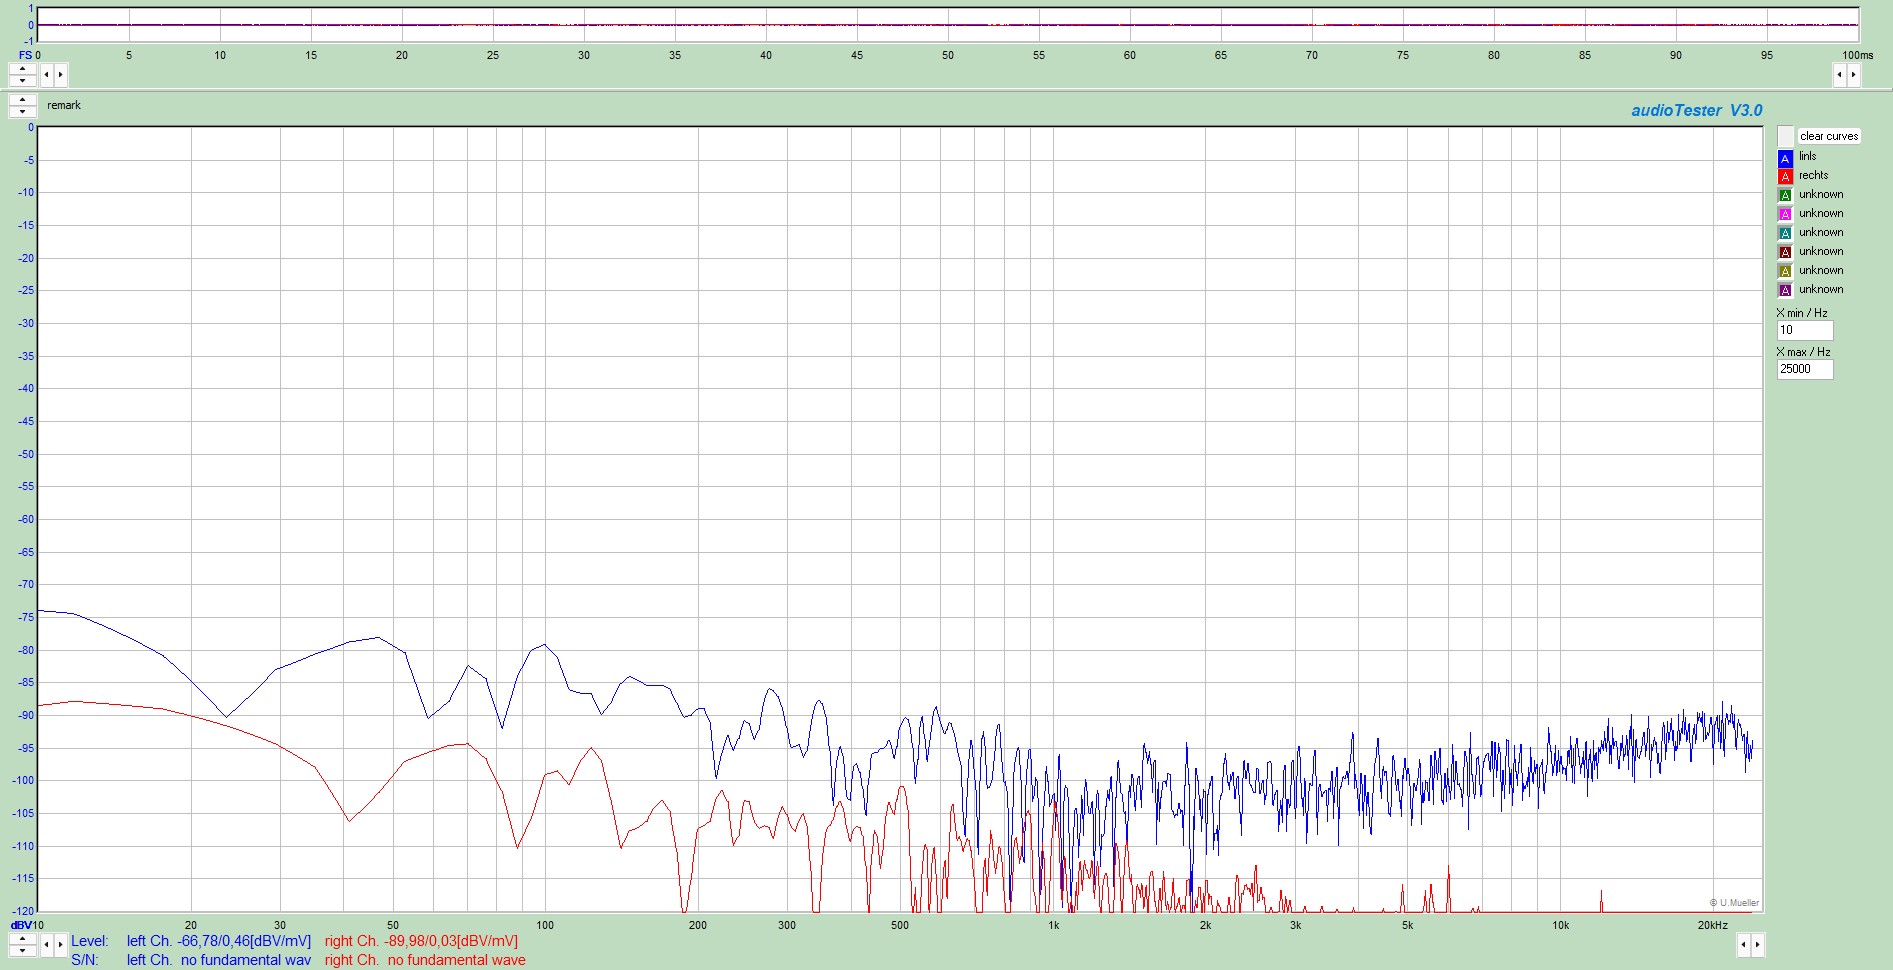Click the left Ch. level readout
Image resolution: width=1893 pixels, height=970 pixels.
point(219,941)
